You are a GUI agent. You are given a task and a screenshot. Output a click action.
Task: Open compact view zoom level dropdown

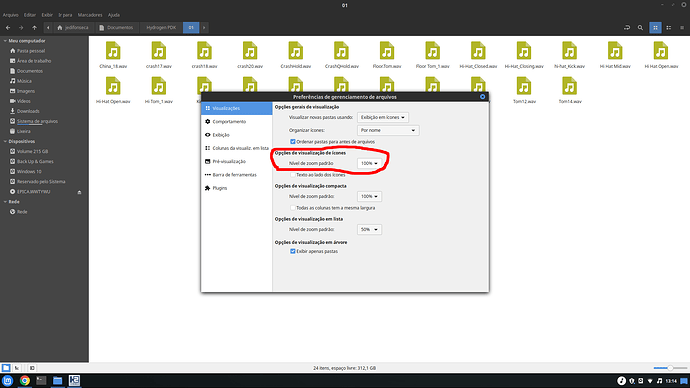(369, 196)
